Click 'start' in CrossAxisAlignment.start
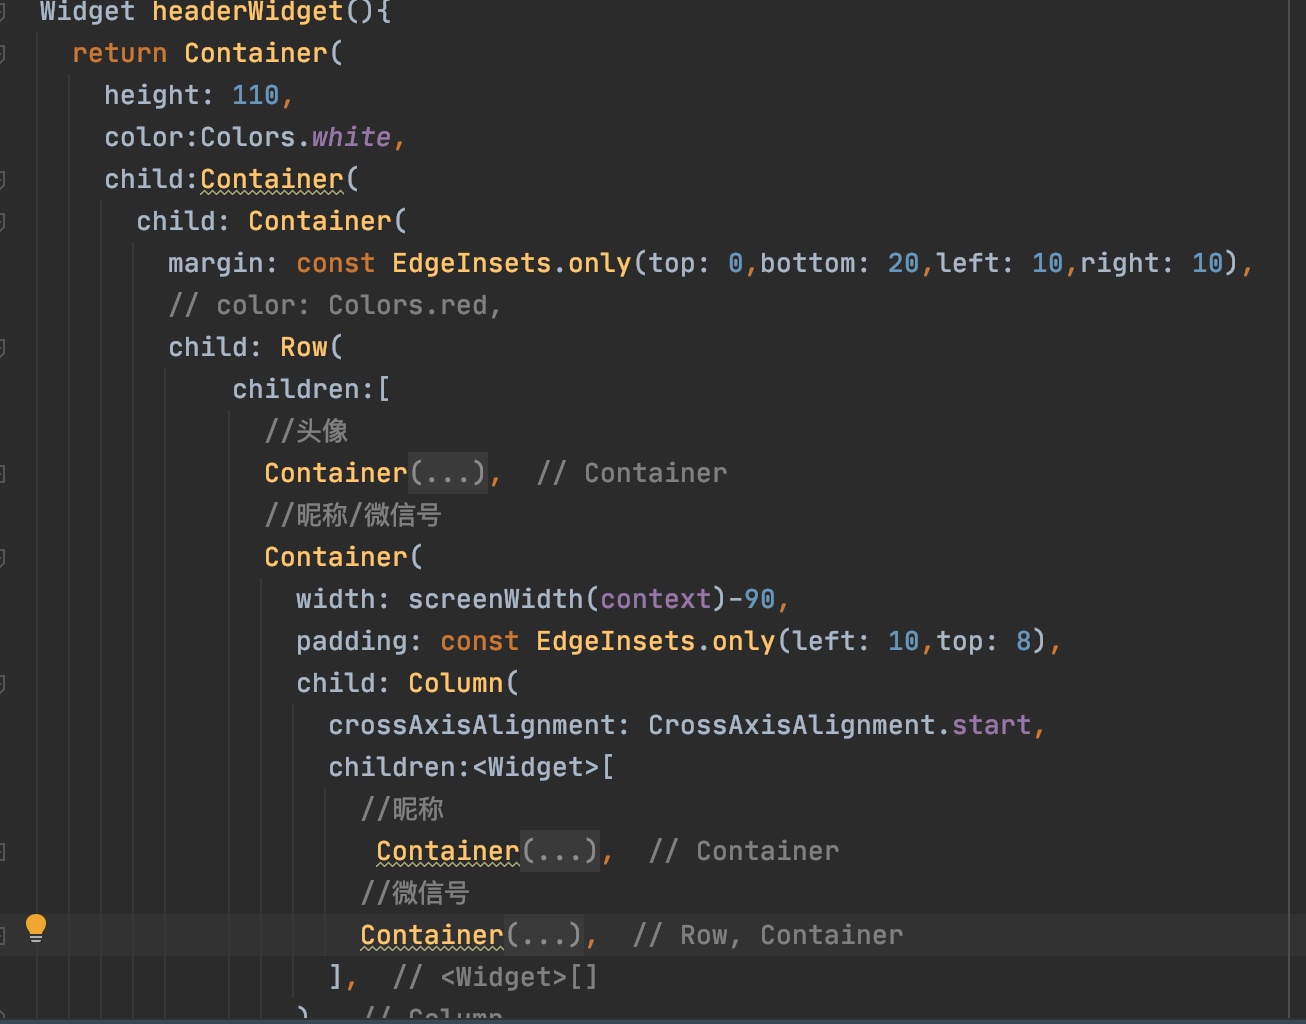 (x=992, y=725)
